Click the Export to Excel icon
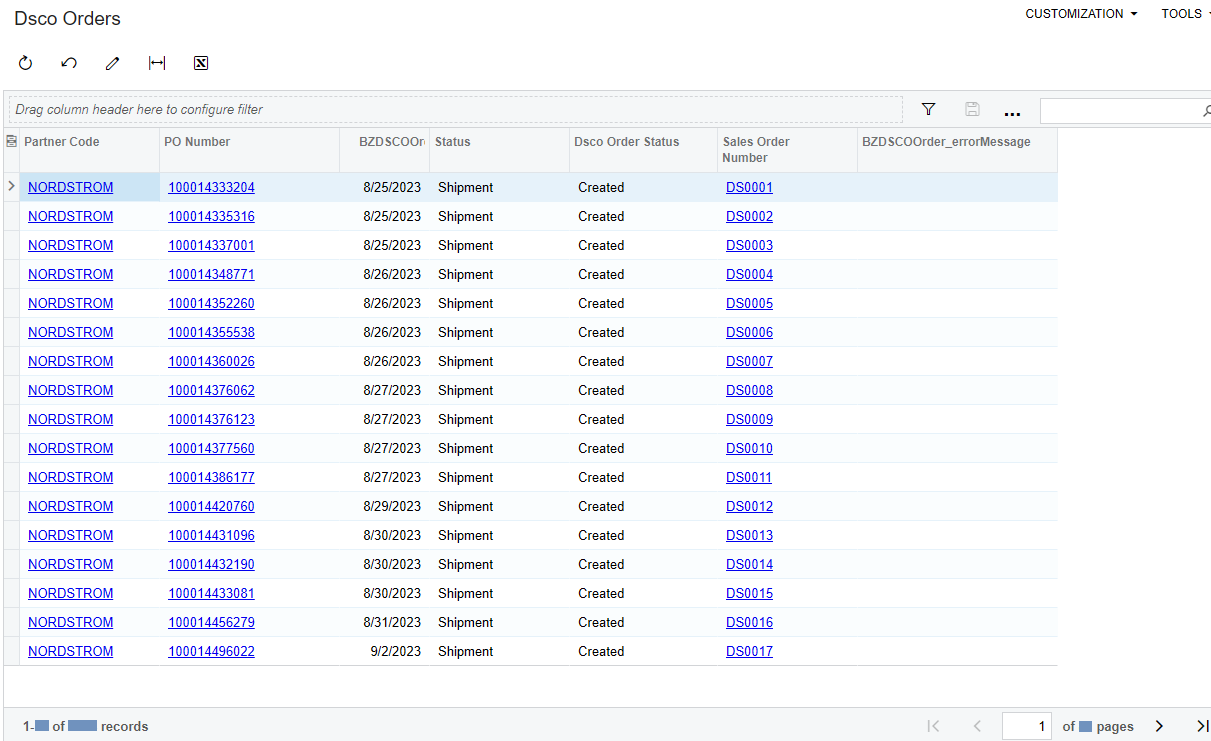 click(x=200, y=63)
